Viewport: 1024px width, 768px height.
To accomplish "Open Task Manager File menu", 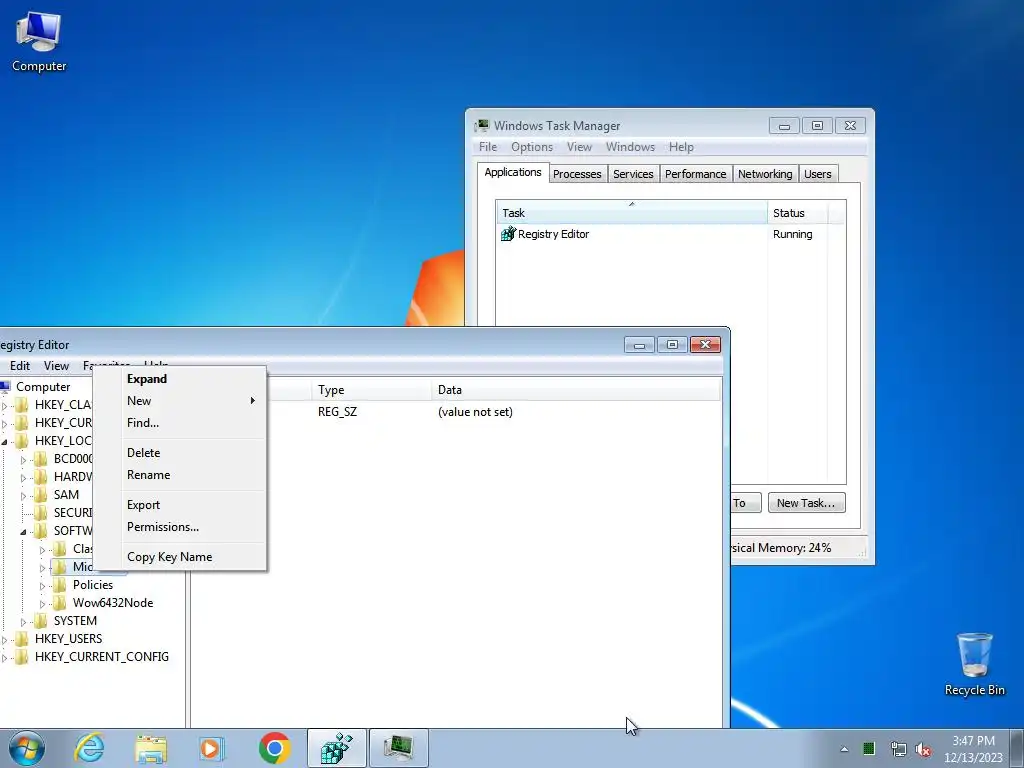I will pos(488,147).
